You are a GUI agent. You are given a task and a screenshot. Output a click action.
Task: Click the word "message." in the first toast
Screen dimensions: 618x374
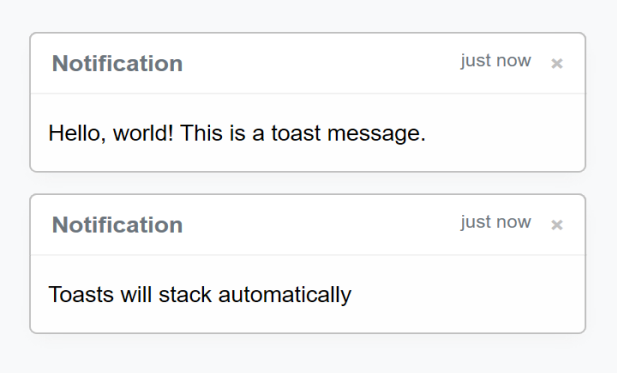pyautogui.click(x=376, y=134)
